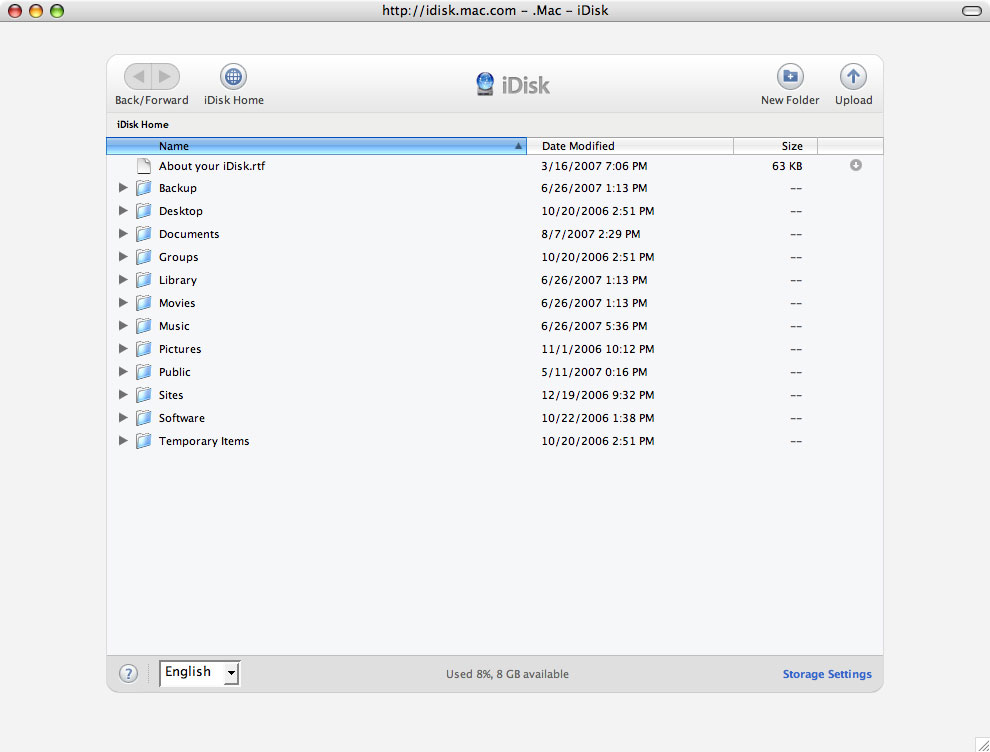Expand the Documents folder triangle
This screenshot has height=752, width=990.
(x=123, y=234)
